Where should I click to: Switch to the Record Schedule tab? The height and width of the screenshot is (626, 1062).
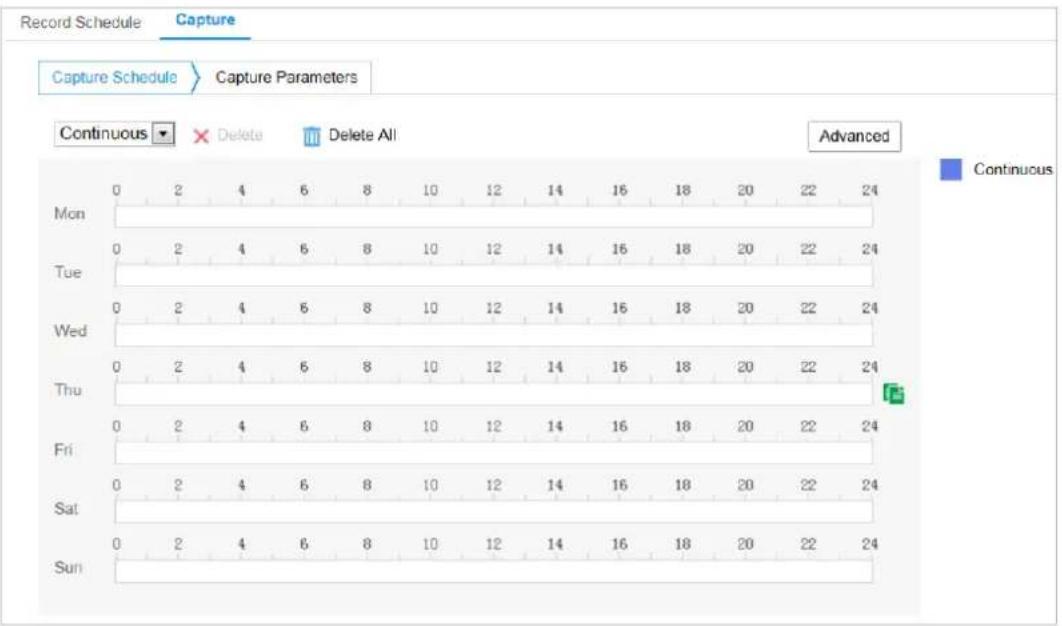81,22
